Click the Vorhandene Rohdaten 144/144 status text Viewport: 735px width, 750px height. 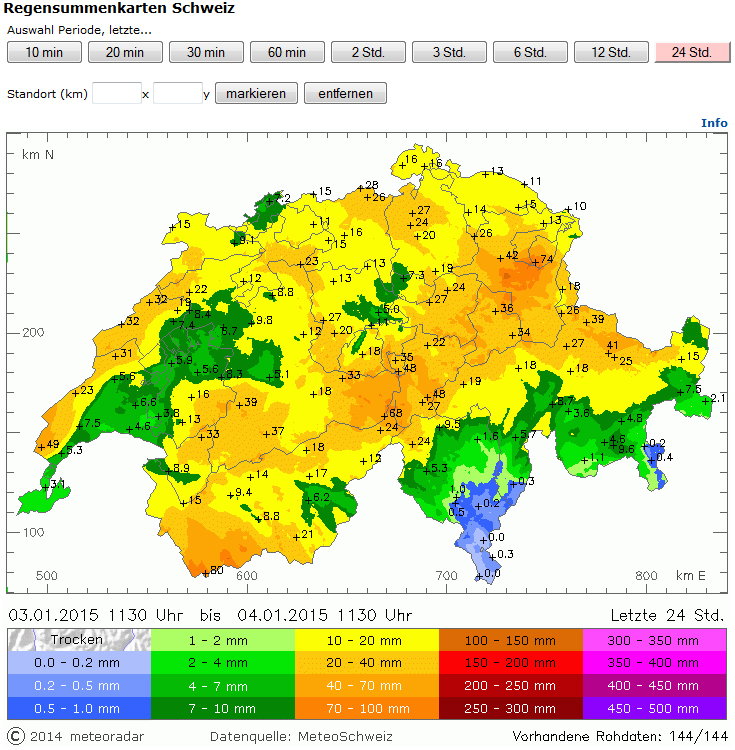point(620,736)
